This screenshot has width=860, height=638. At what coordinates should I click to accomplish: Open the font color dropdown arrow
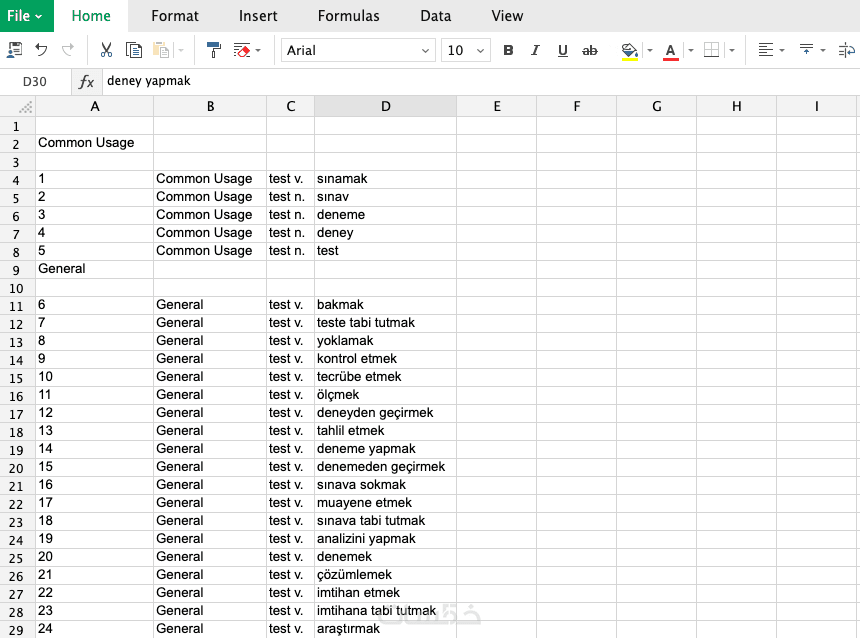pyautogui.click(x=691, y=50)
